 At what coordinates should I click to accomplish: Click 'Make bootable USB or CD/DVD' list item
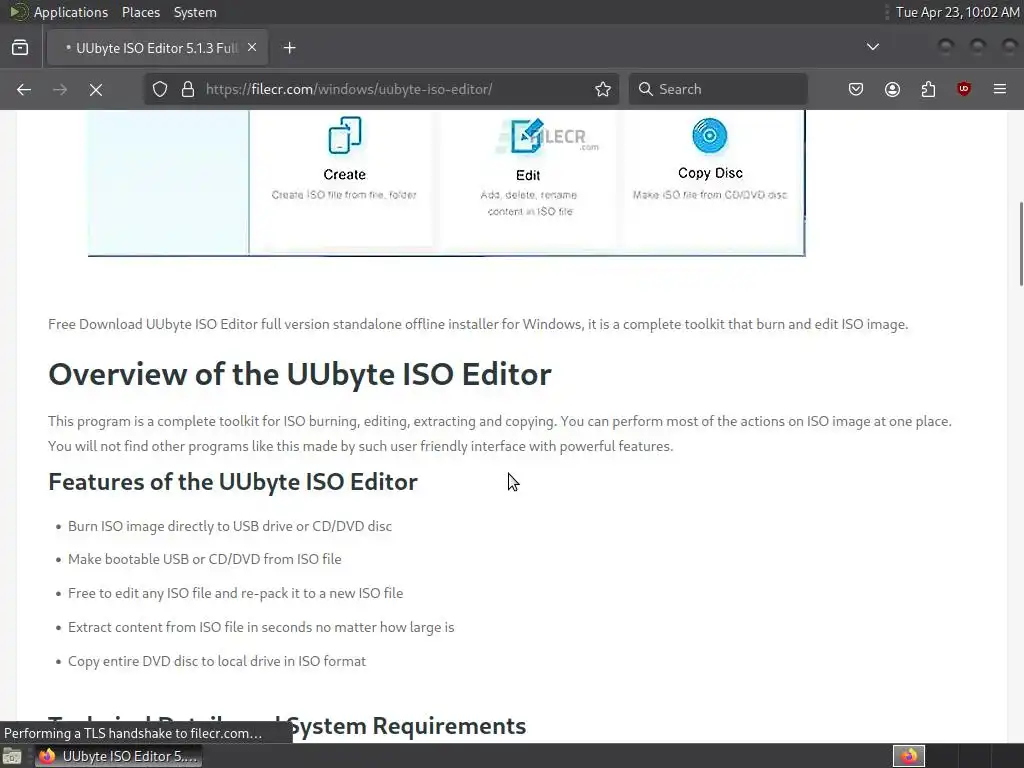[204, 559]
